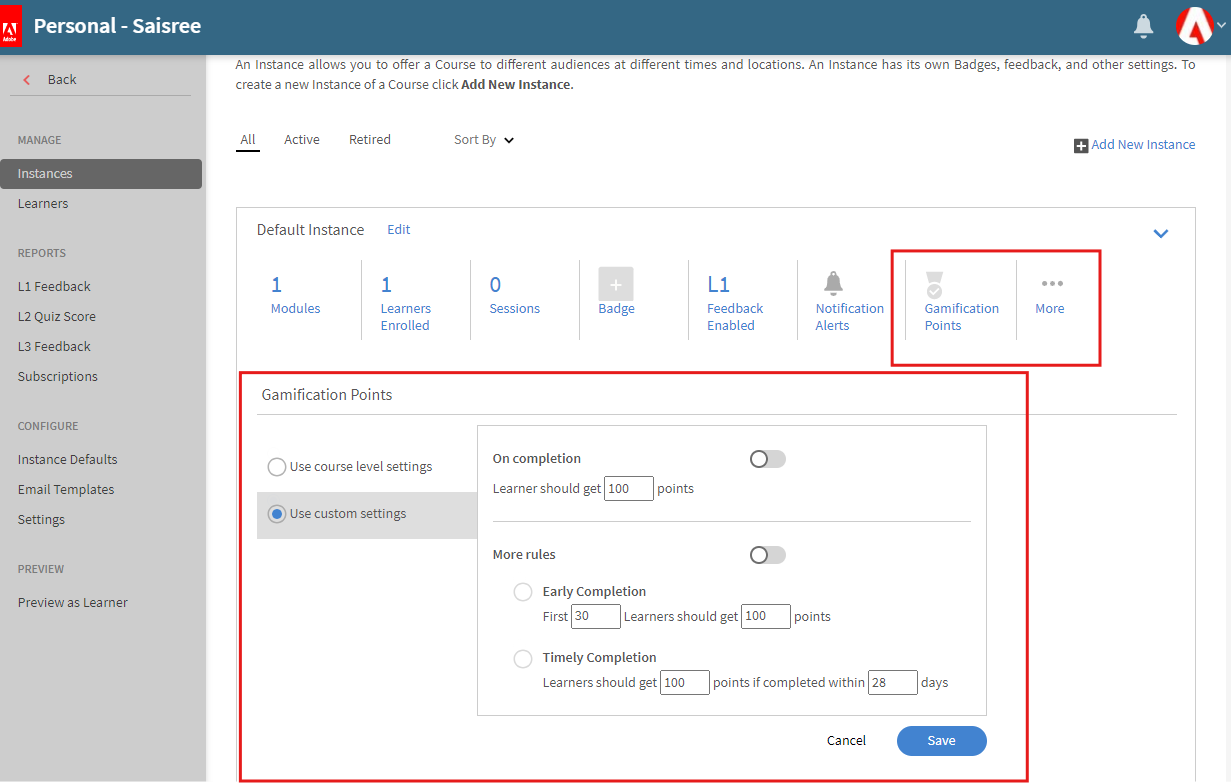The height and width of the screenshot is (783, 1231).
Task: Open Notification Alerts bell icon
Action: tap(833, 283)
